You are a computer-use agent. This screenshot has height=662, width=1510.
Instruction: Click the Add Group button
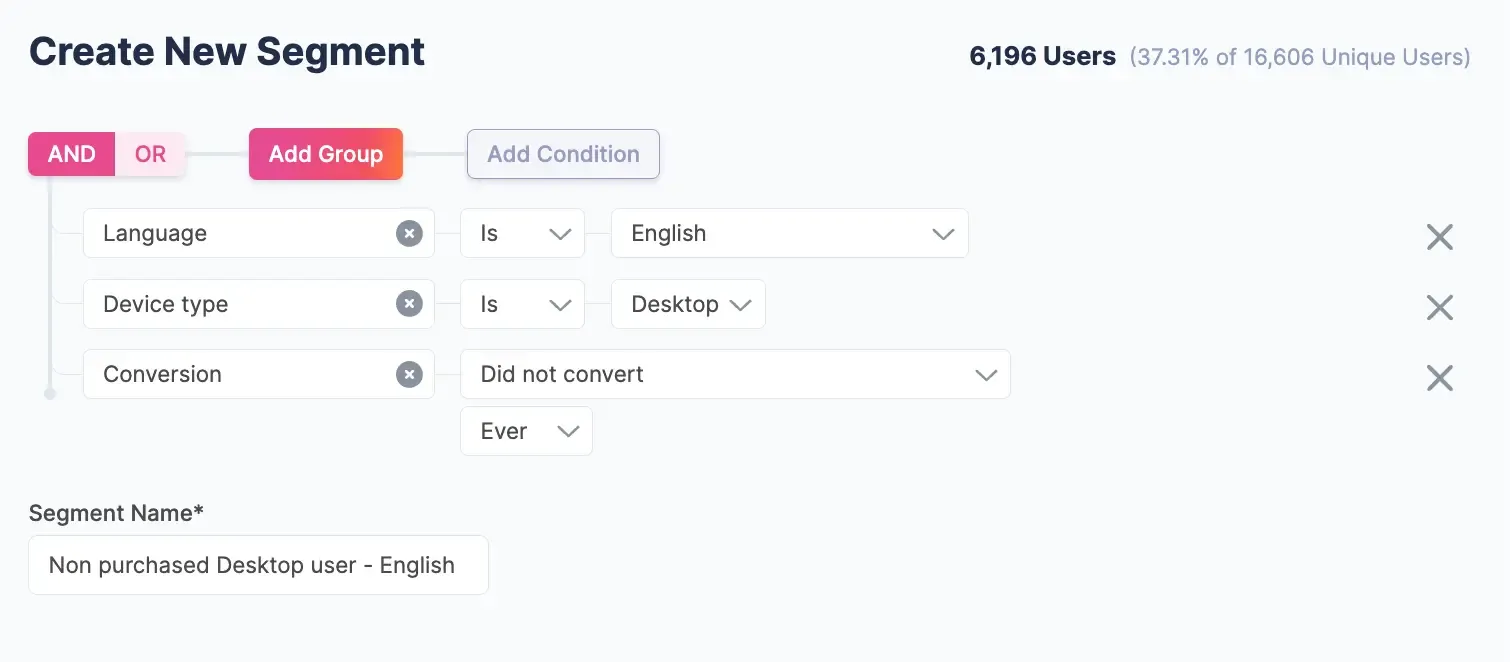[325, 153]
